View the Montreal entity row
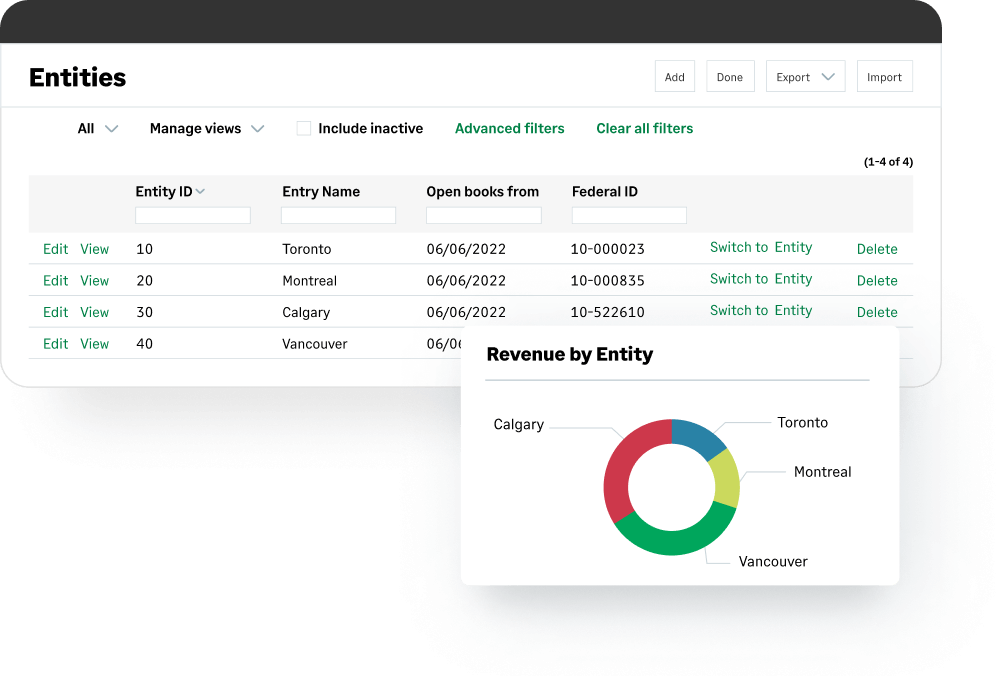Screen dimensions: 996x676 pyautogui.click(x=95, y=281)
